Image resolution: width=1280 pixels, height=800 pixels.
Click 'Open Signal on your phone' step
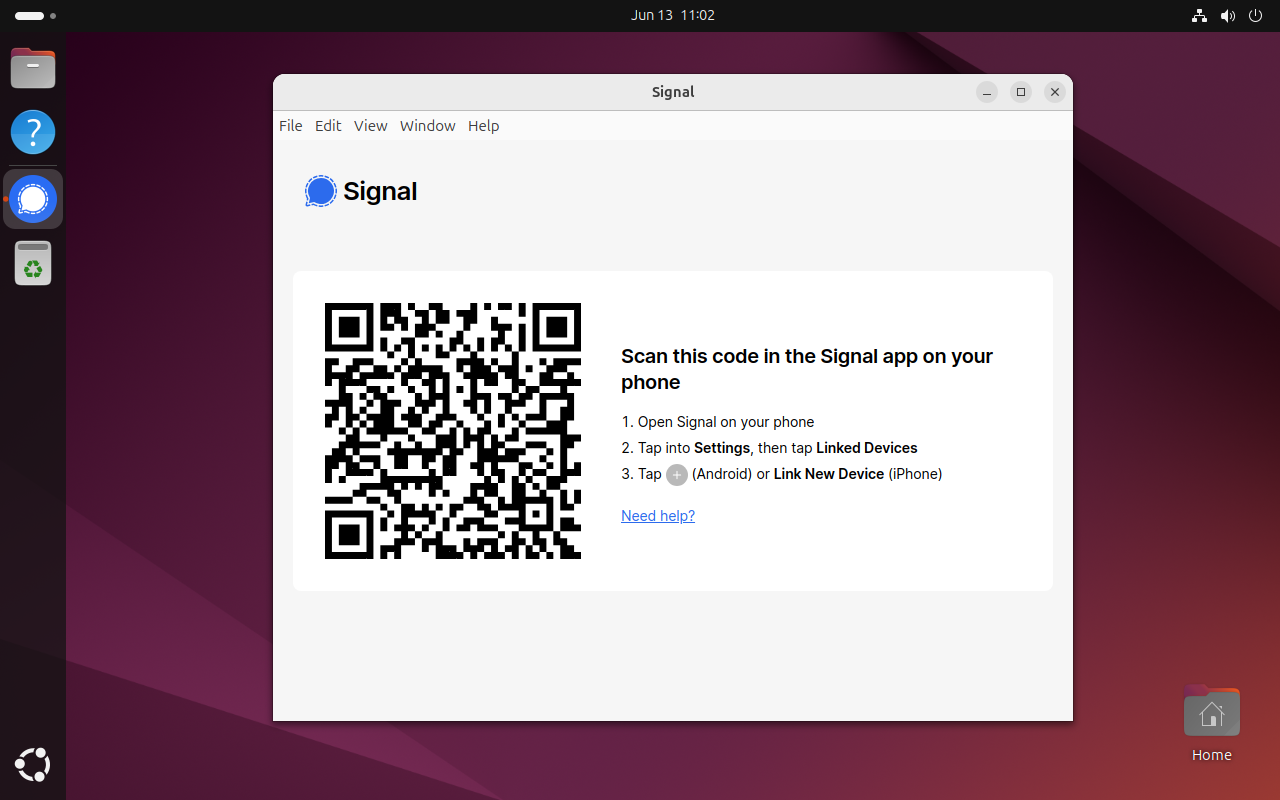tap(718, 422)
